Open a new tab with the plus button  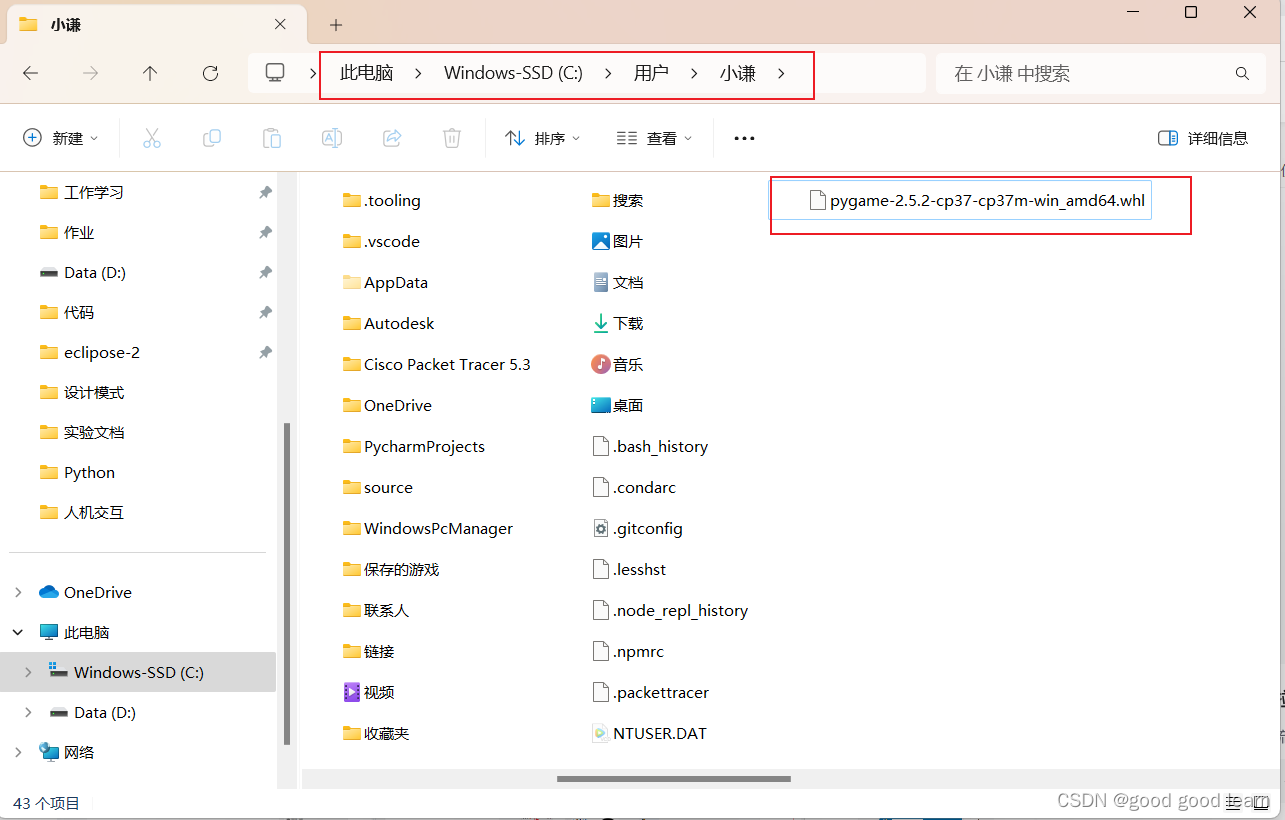pyautogui.click(x=335, y=24)
